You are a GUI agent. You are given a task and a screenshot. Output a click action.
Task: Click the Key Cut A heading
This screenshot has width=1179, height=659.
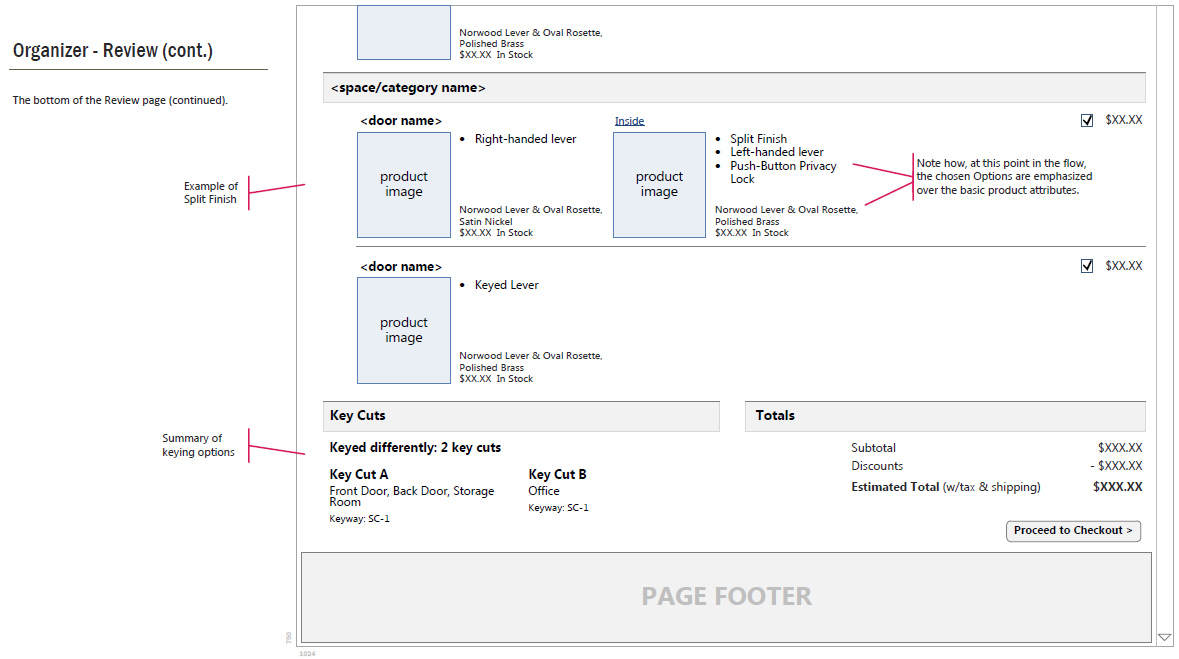click(359, 475)
